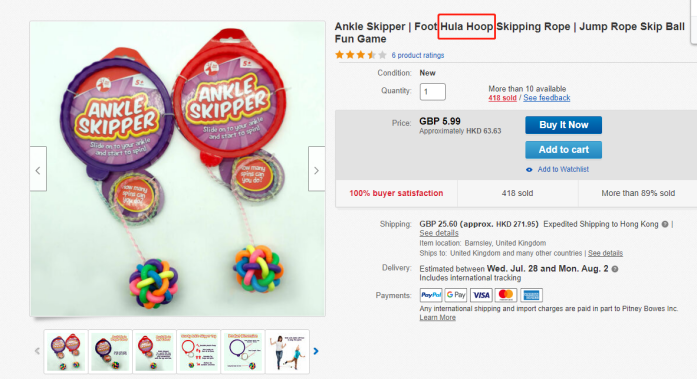Click the American Express card icon
This screenshot has height=379, width=698.
coord(531,295)
